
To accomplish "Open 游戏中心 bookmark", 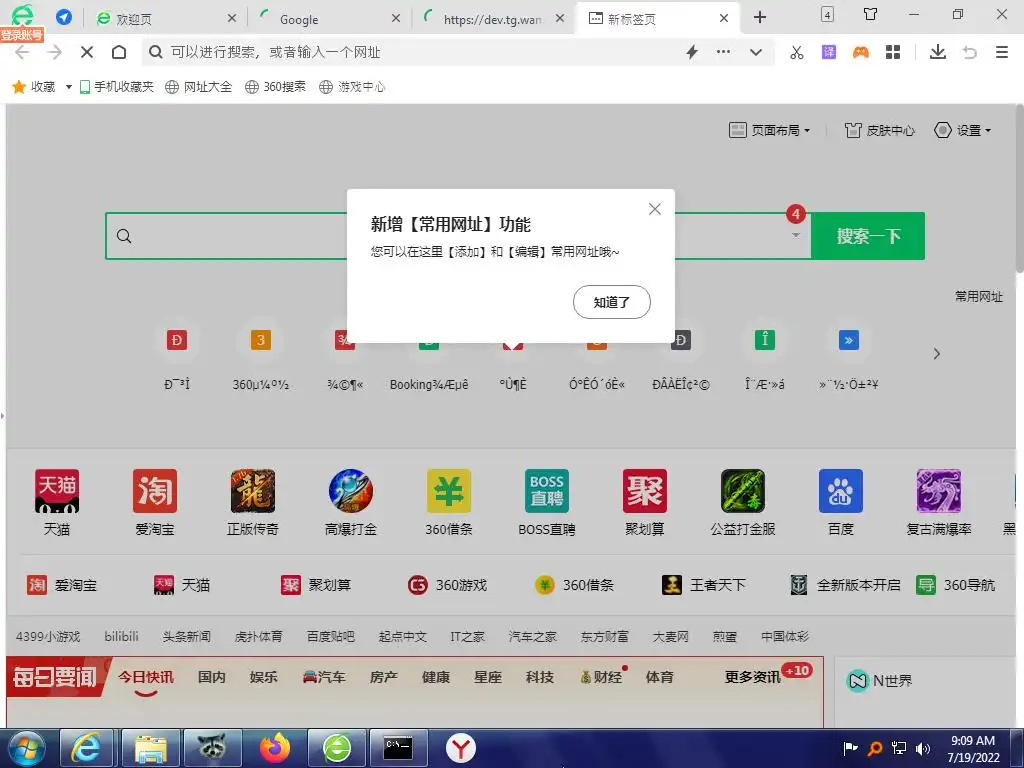I will 352,87.
